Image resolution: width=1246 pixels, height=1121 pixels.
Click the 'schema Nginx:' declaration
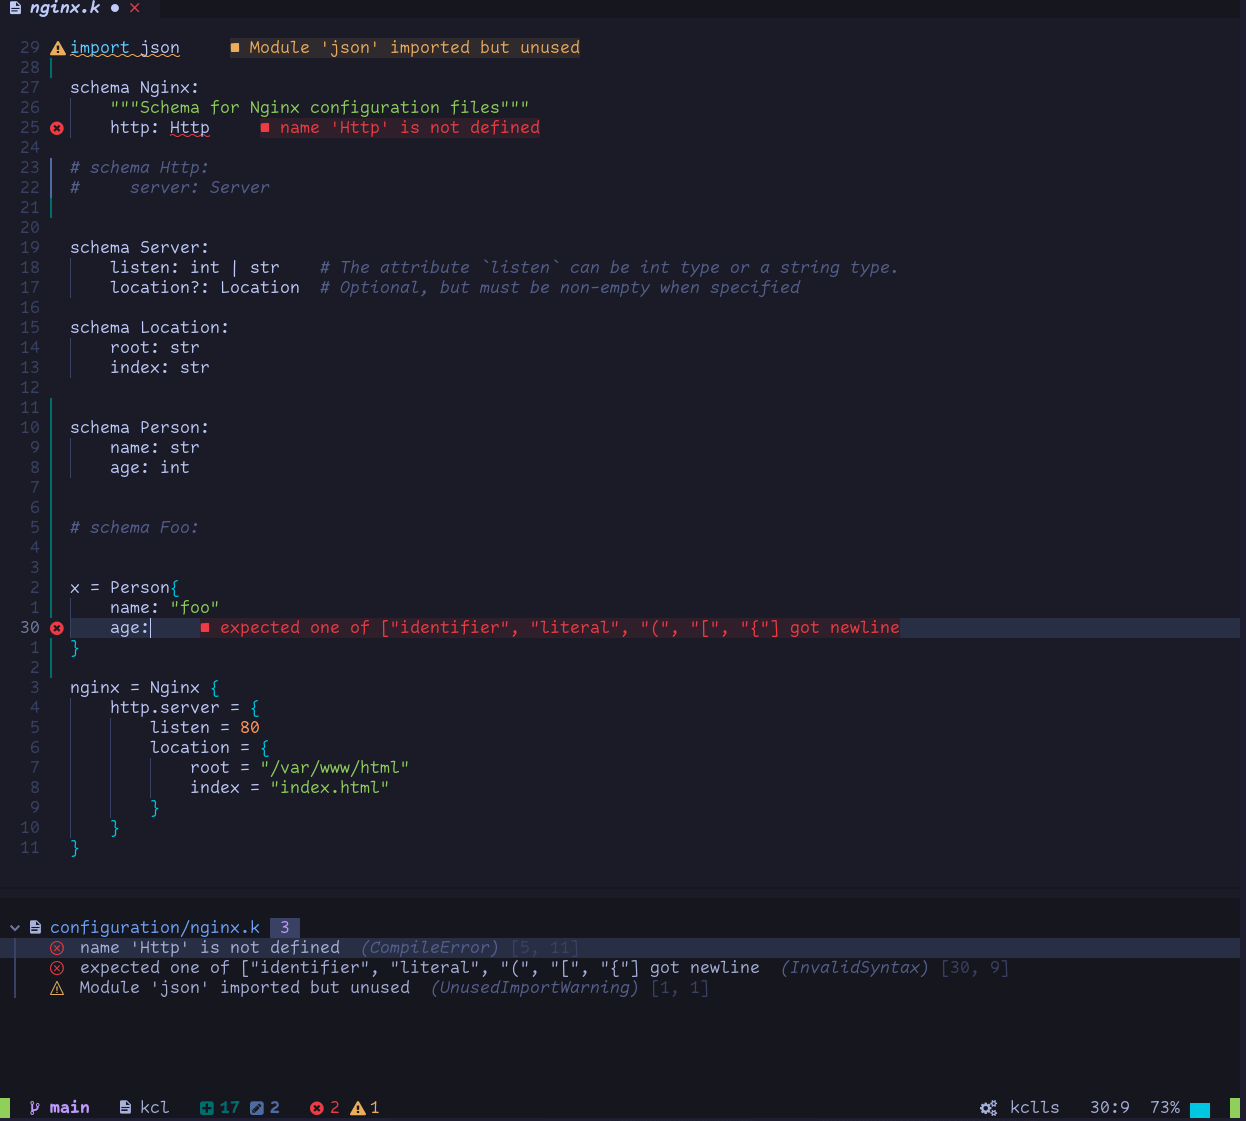click(x=135, y=88)
